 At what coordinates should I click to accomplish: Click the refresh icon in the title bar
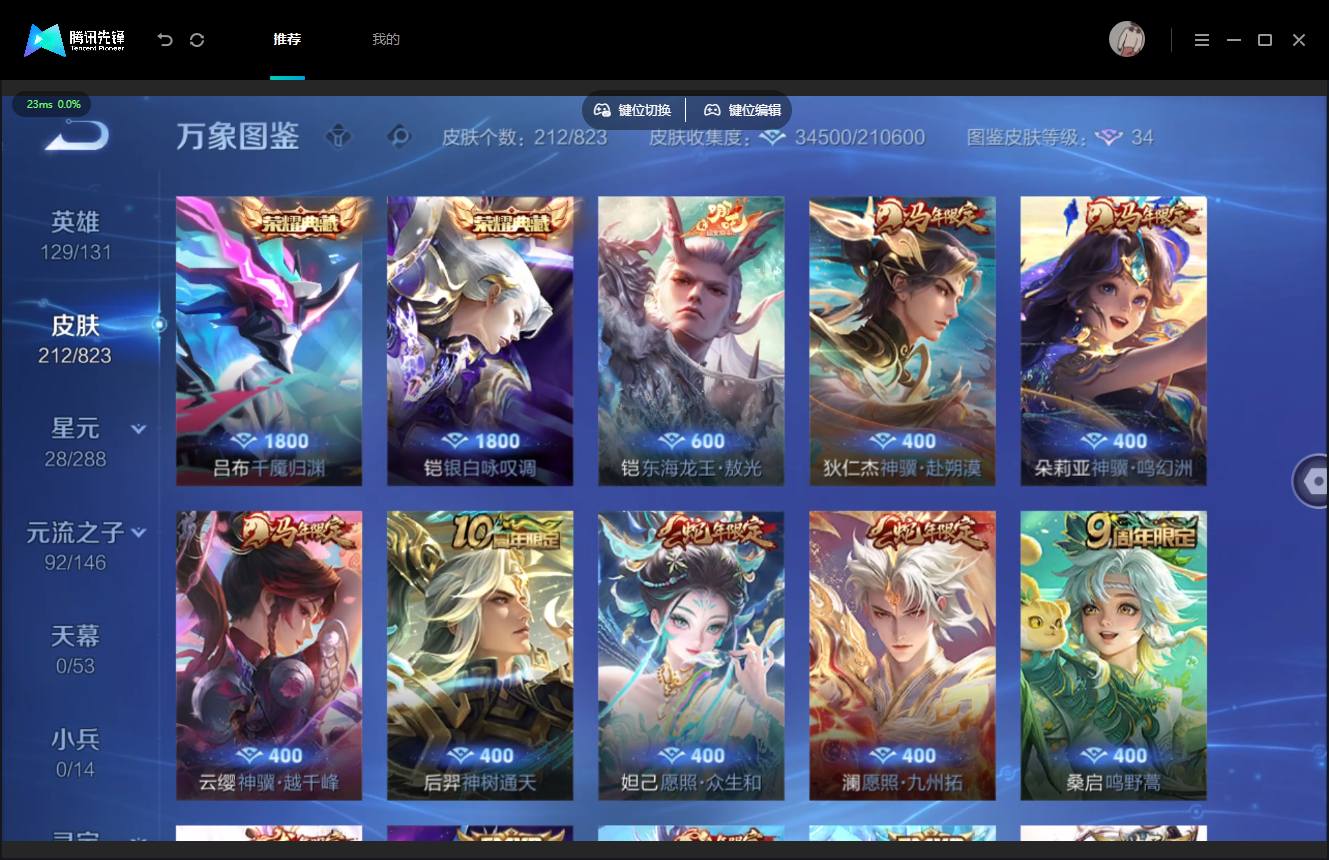pyautogui.click(x=197, y=40)
